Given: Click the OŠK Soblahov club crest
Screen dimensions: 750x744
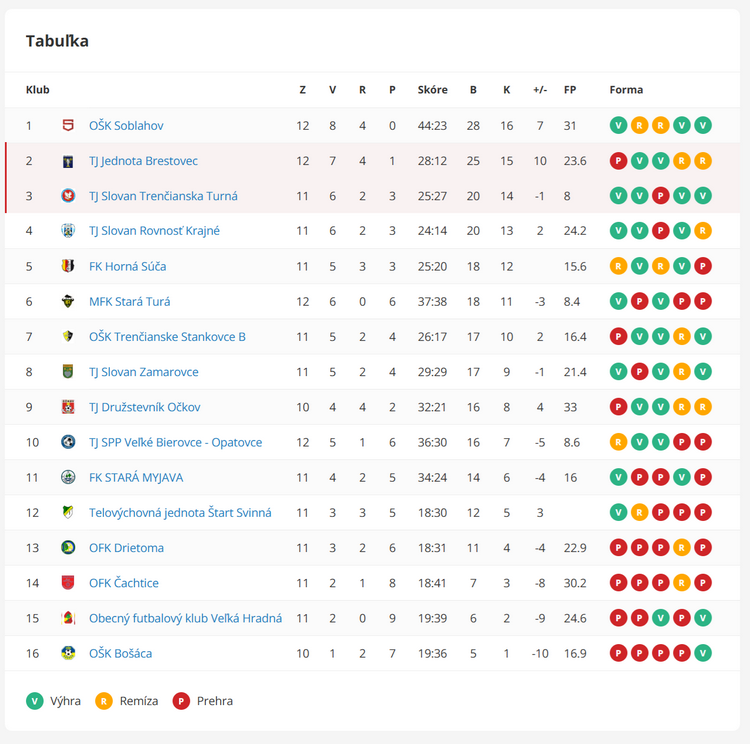Looking at the screenshot, I should coord(68,126).
